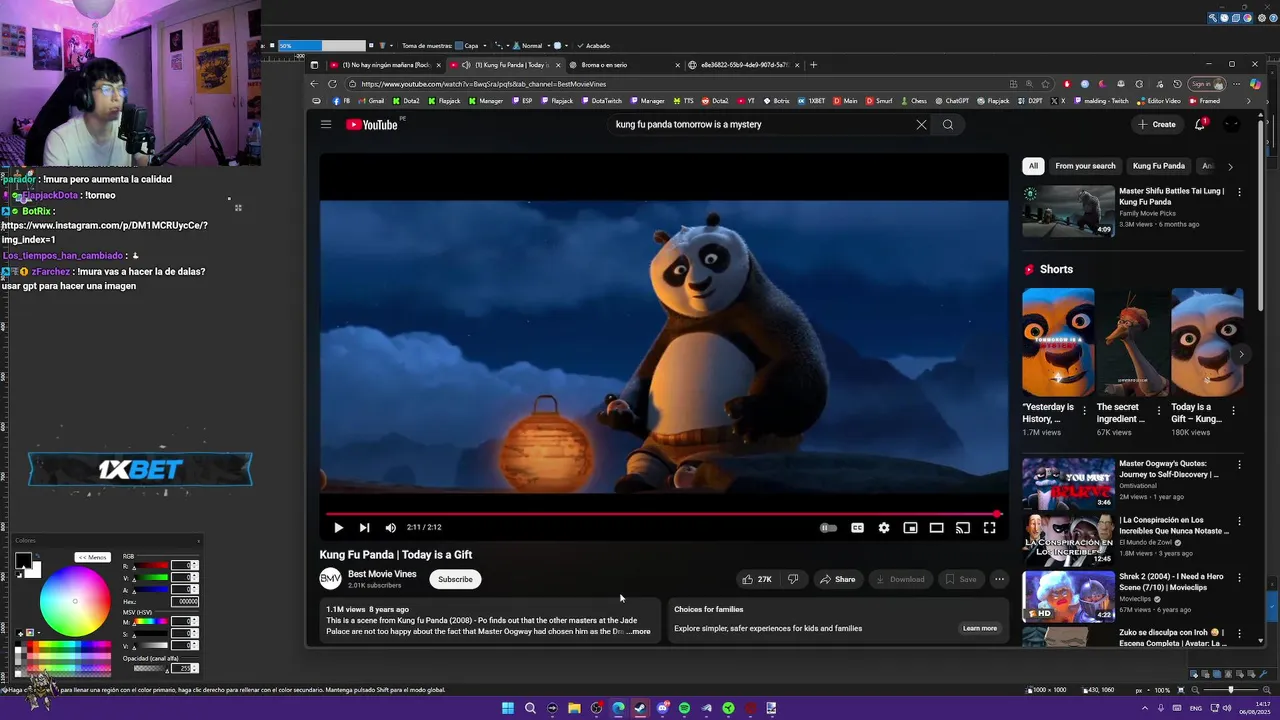Image resolution: width=1280 pixels, height=720 pixels.
Task: Adjust the Opacidad alpha slider
Action: (x=152, y=668)
